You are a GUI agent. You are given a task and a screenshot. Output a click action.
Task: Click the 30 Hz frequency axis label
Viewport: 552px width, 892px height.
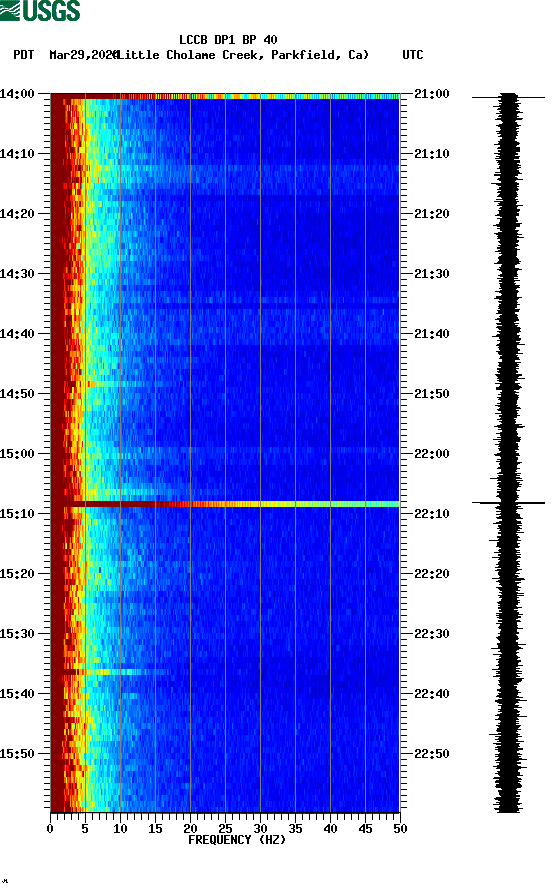(260, 829)
